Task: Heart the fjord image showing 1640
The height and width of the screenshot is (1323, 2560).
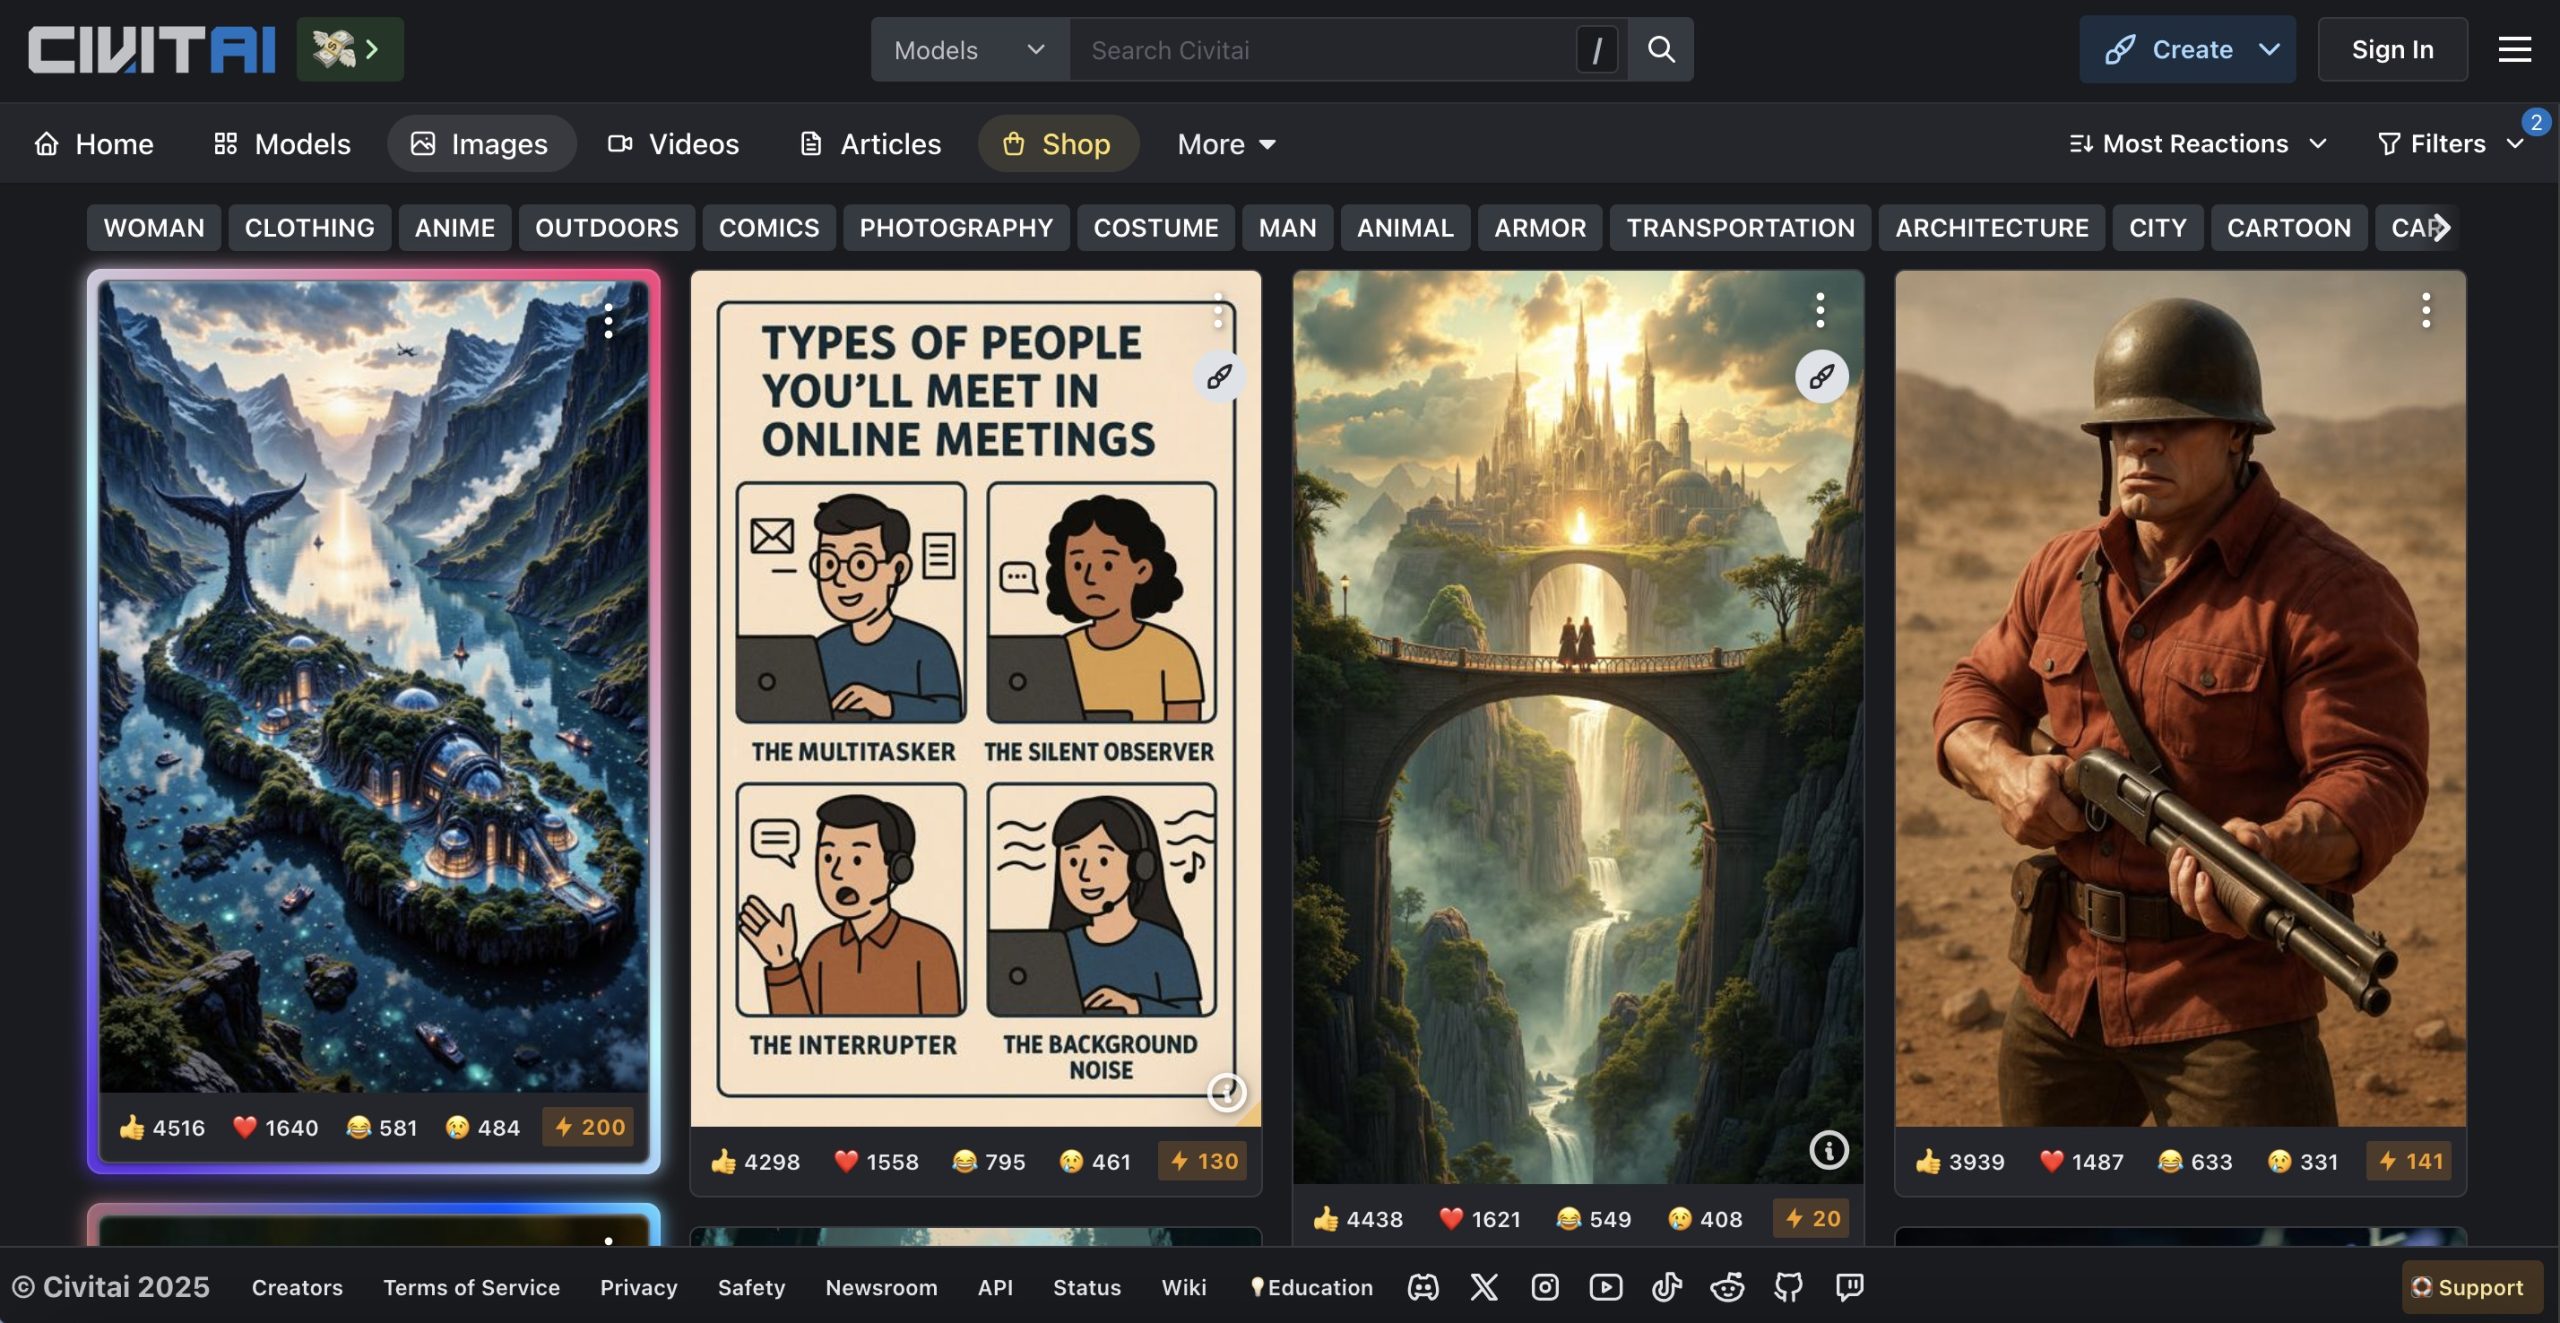Action: 275,1127
